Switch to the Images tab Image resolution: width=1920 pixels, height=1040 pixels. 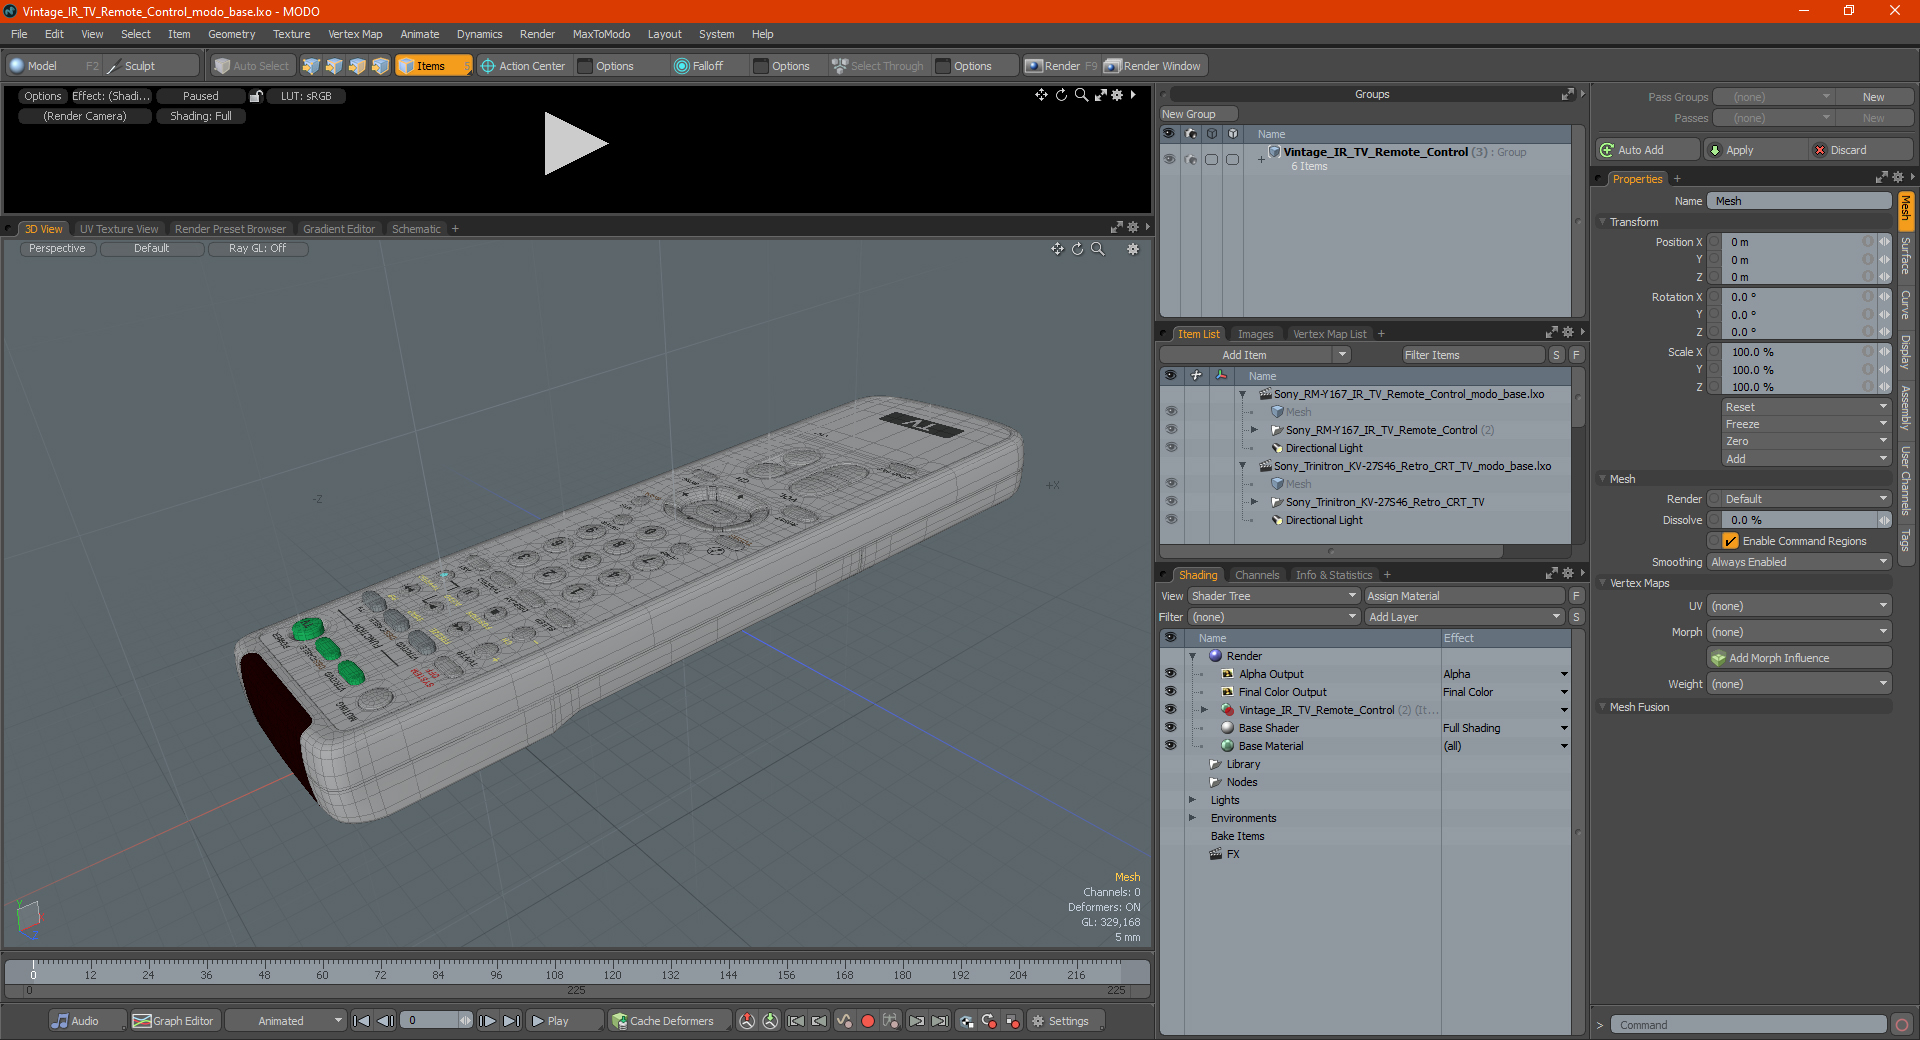[1255, 334]
